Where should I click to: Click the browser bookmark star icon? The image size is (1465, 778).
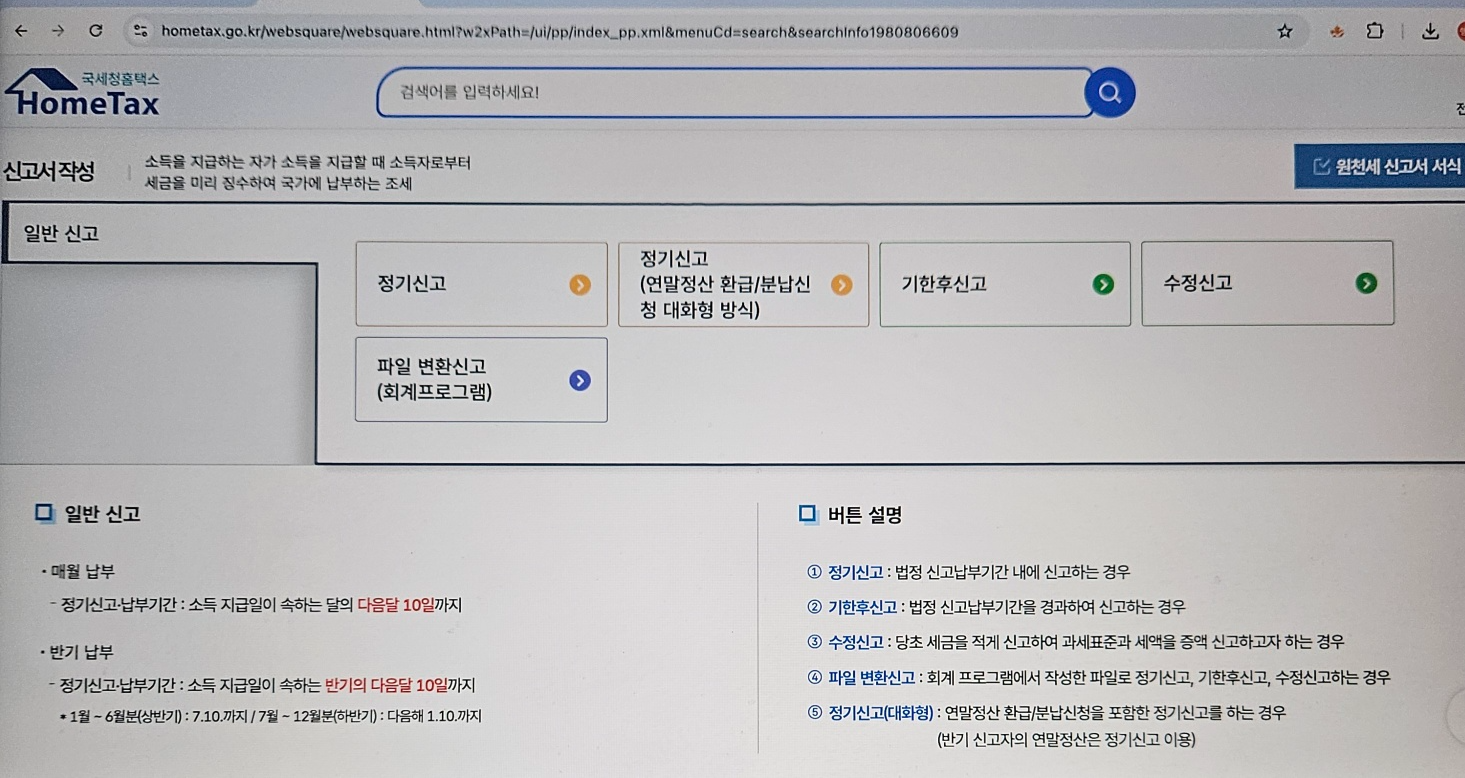1283,31
